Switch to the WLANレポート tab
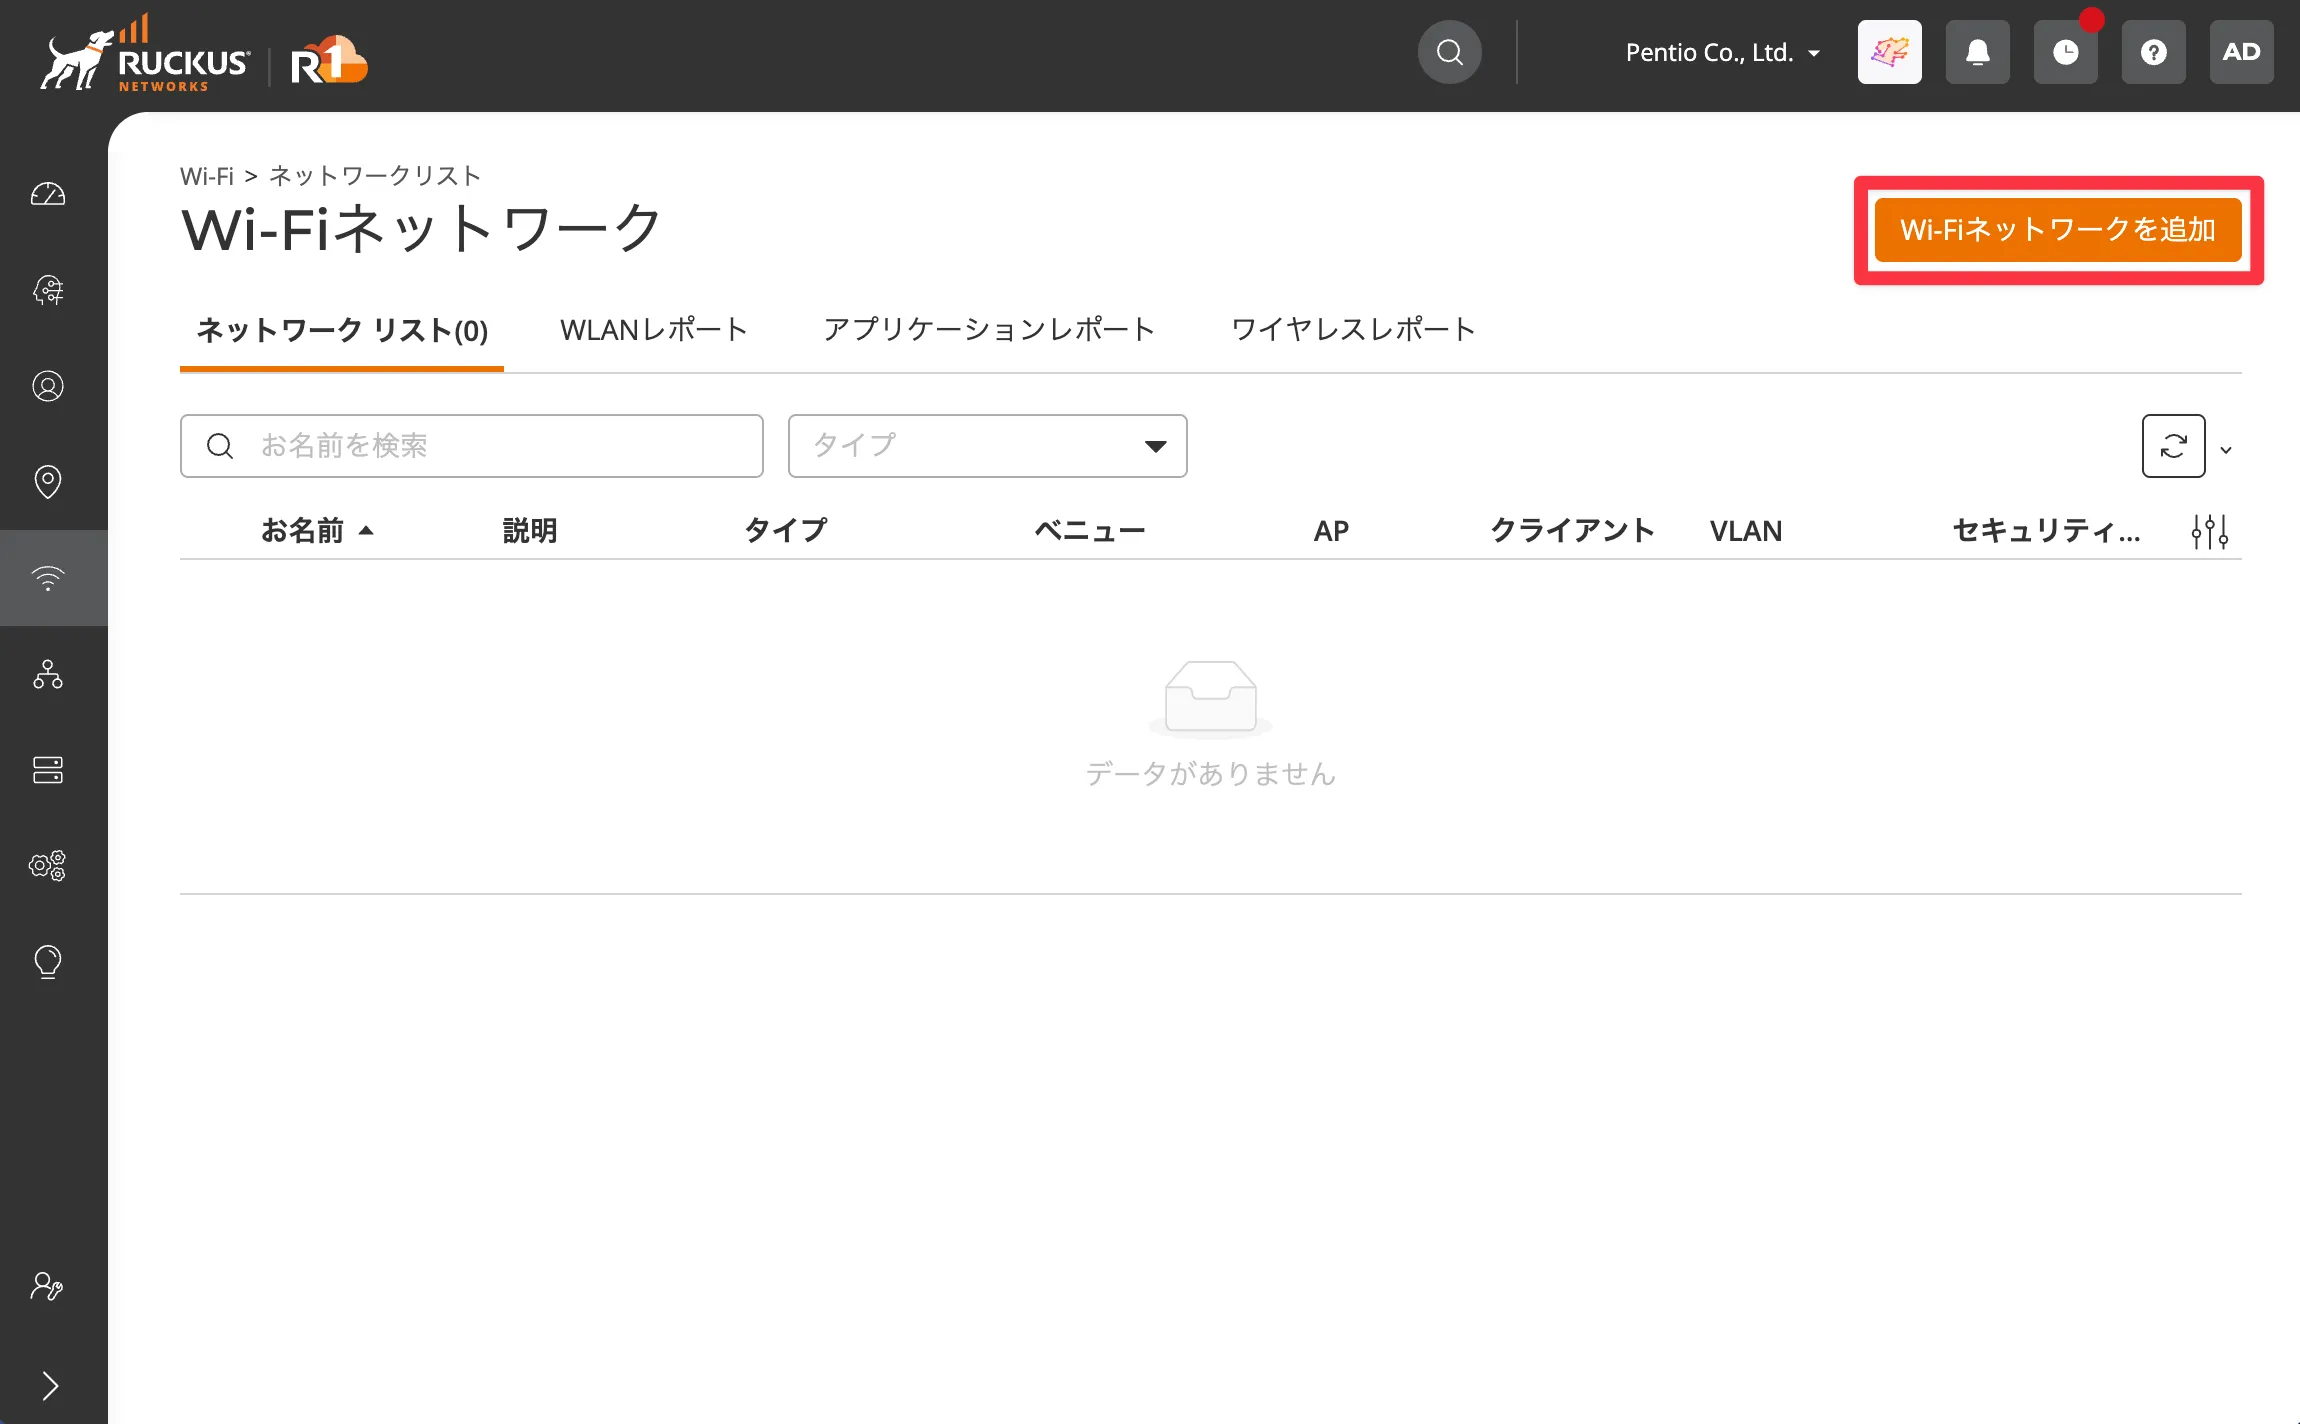 pos(654,330)
